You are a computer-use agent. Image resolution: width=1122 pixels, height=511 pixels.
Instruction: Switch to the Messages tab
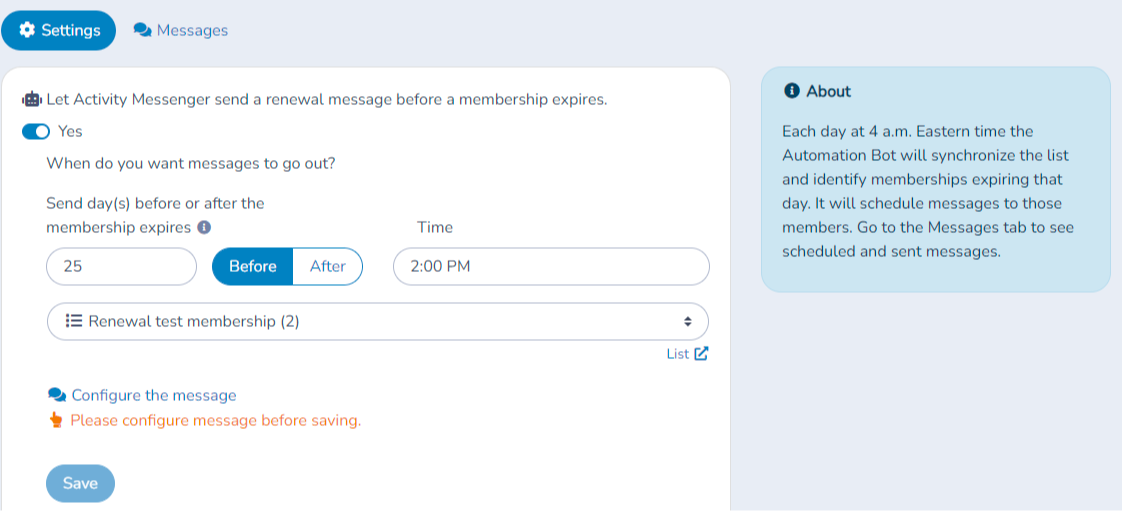(x=181, y=30)
